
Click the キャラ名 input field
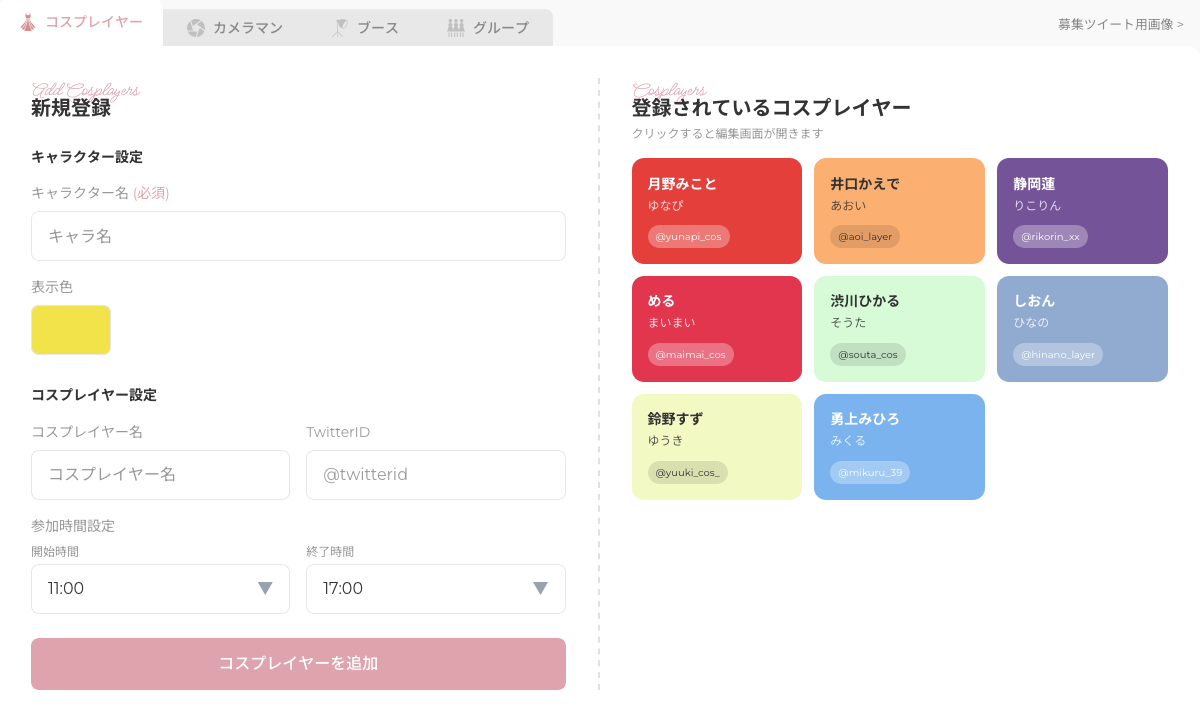pos(298,236)
